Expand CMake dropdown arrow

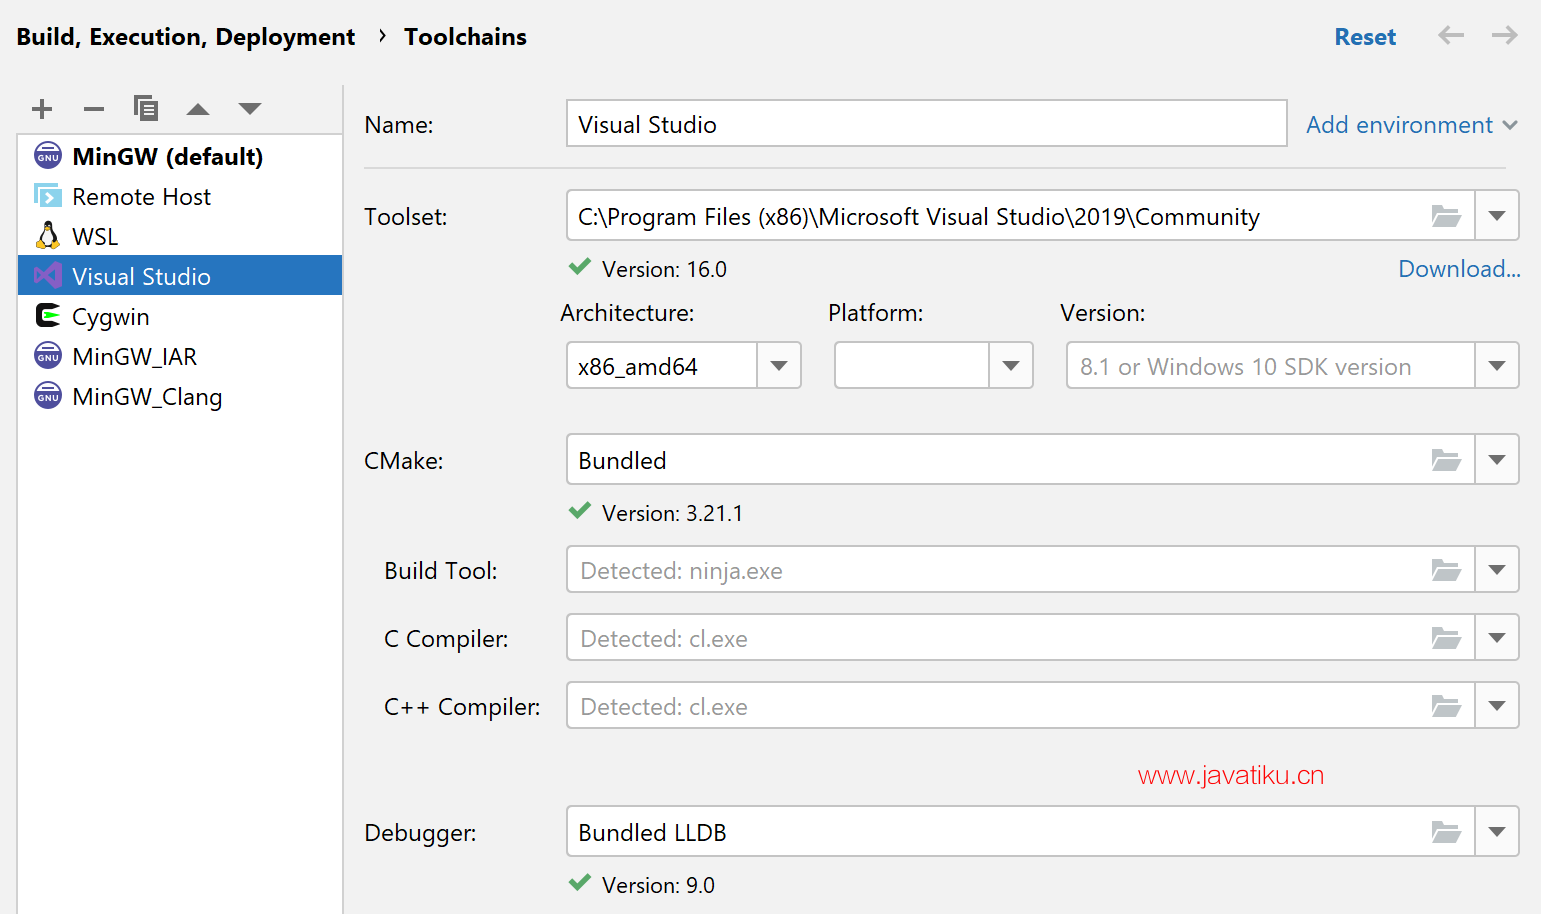1497,460
